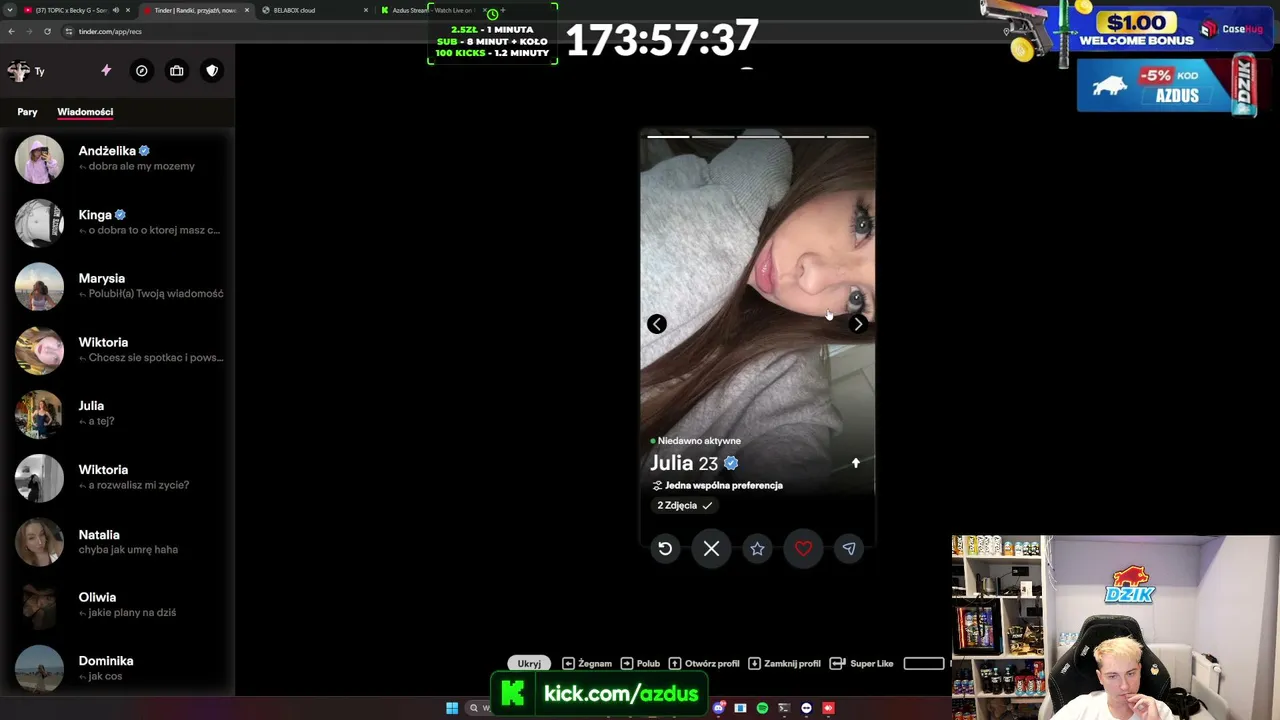Click the Rewind (undo last swipe) icon
The height and width of the screenshot is (720, 1280).
[665, 548]
